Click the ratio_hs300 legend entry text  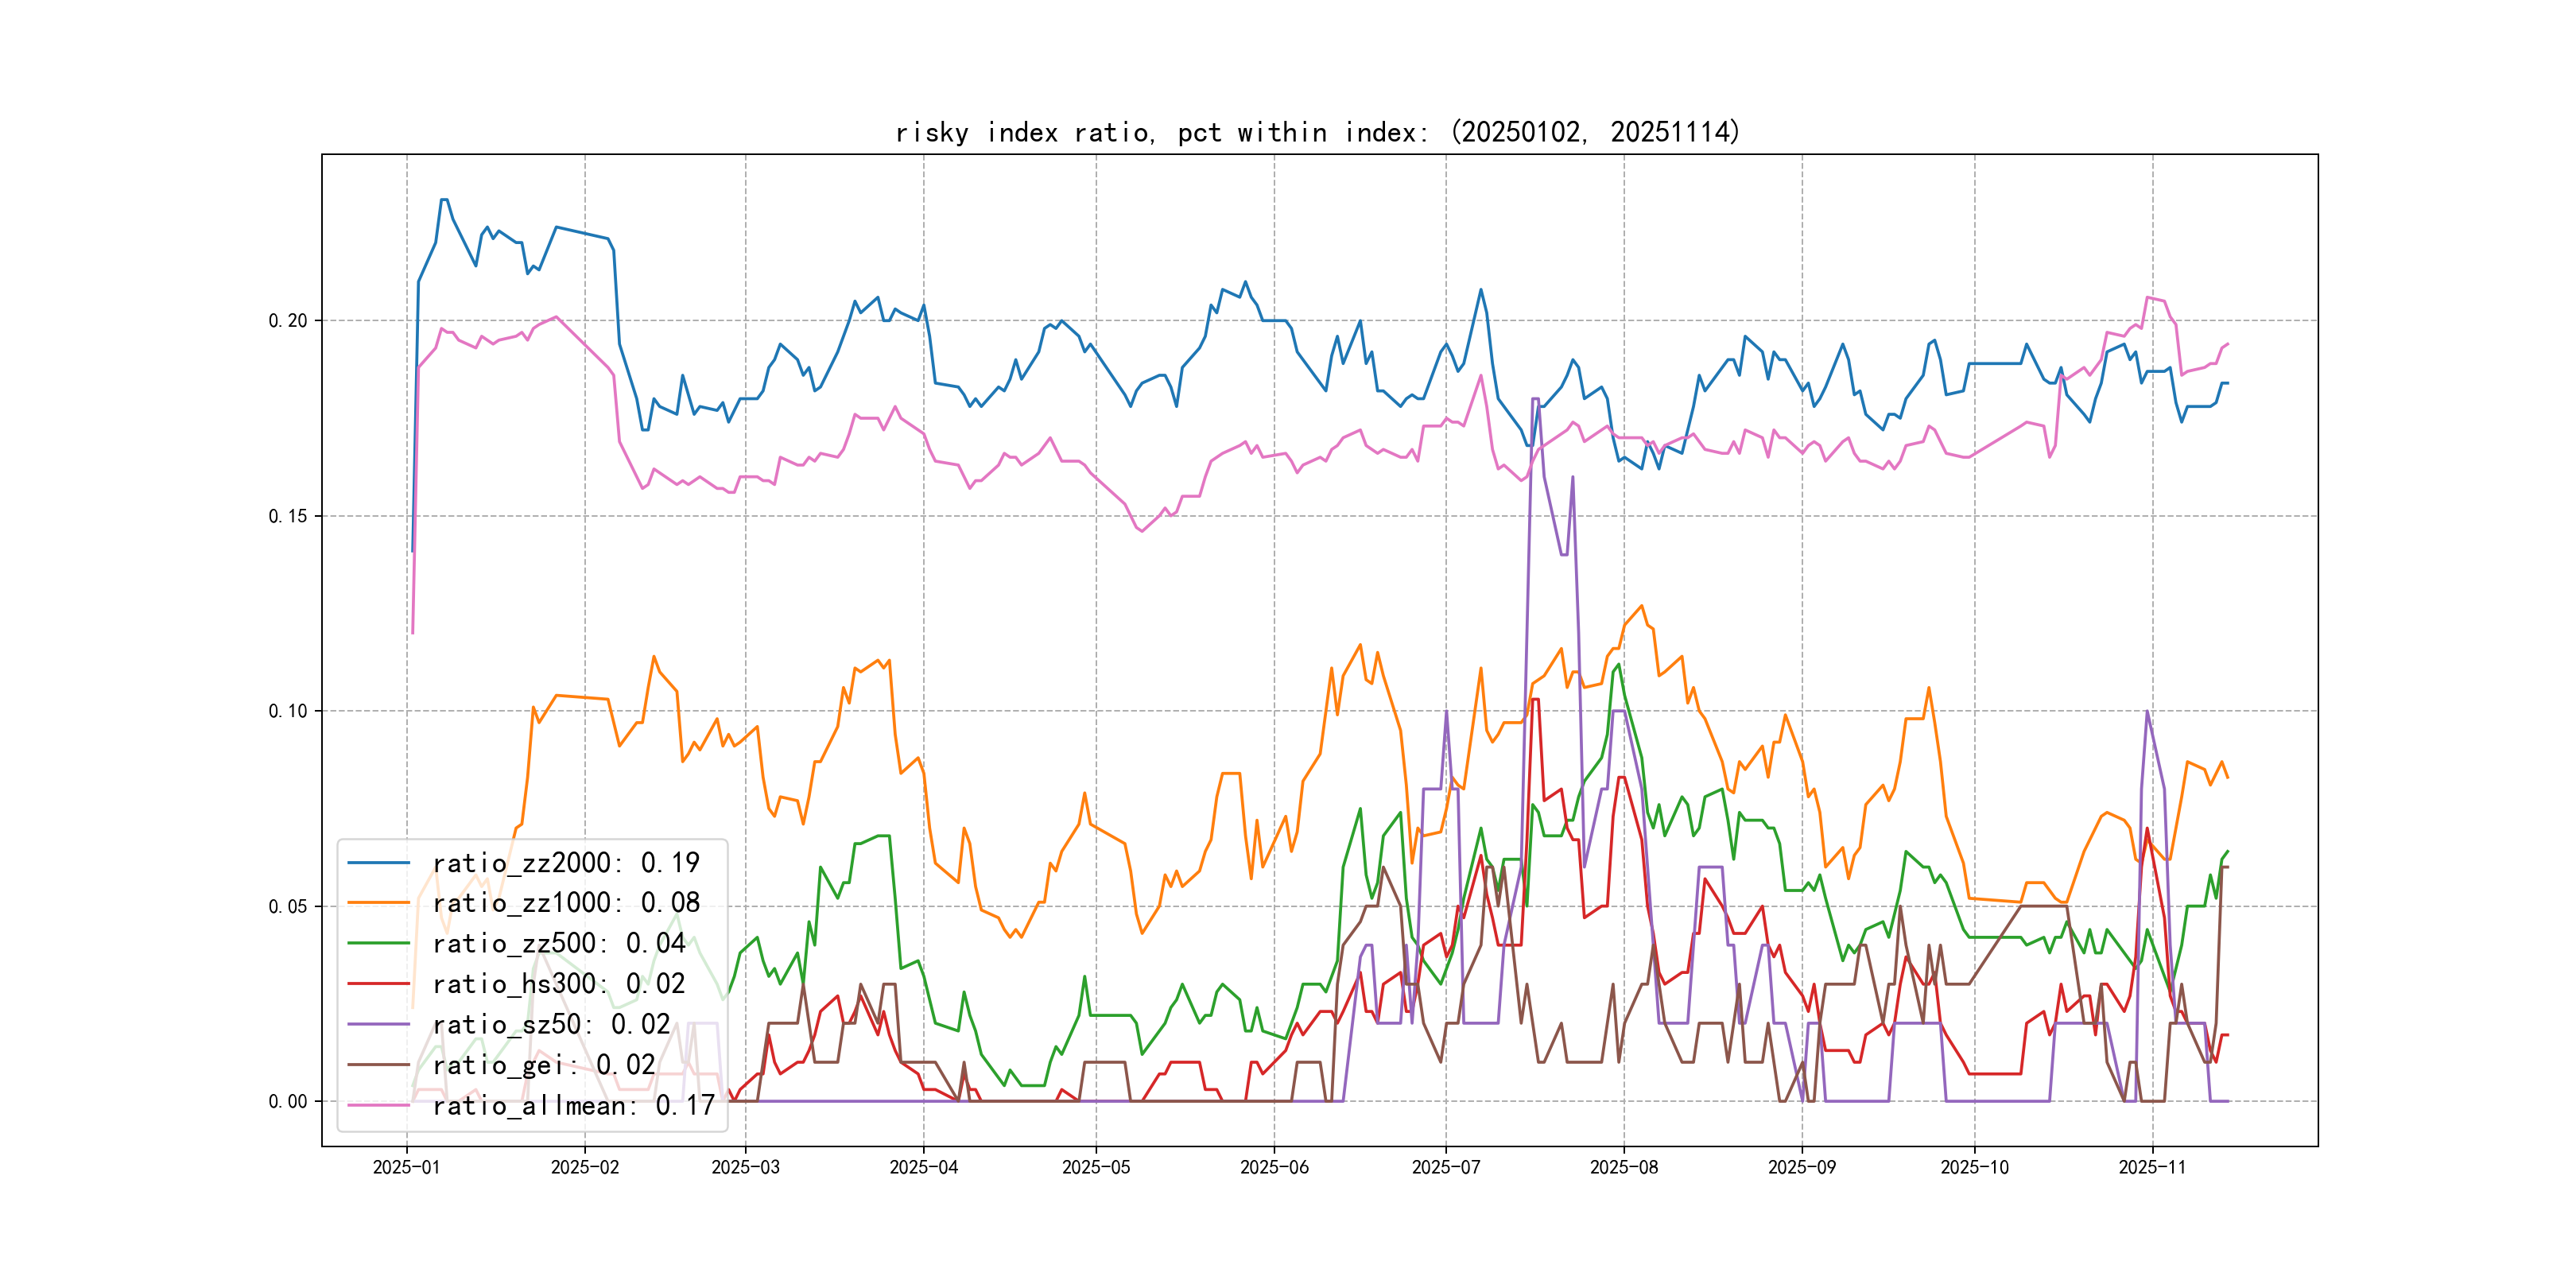(558, 984)
